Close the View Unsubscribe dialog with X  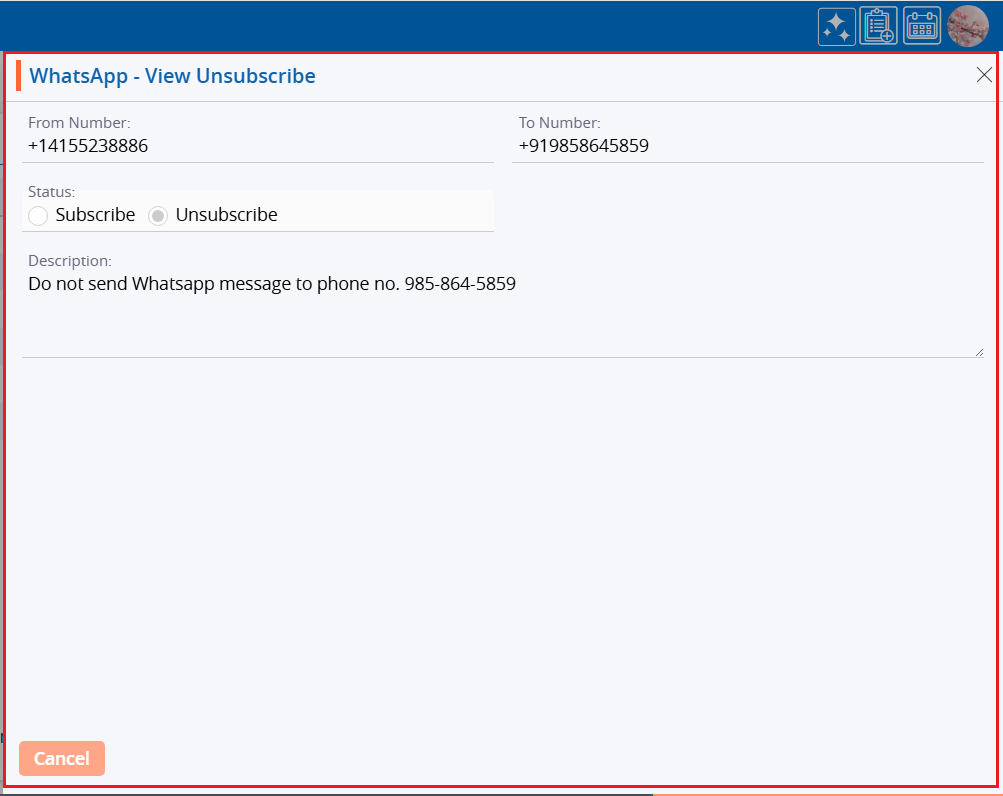click(x=984, y=75)
